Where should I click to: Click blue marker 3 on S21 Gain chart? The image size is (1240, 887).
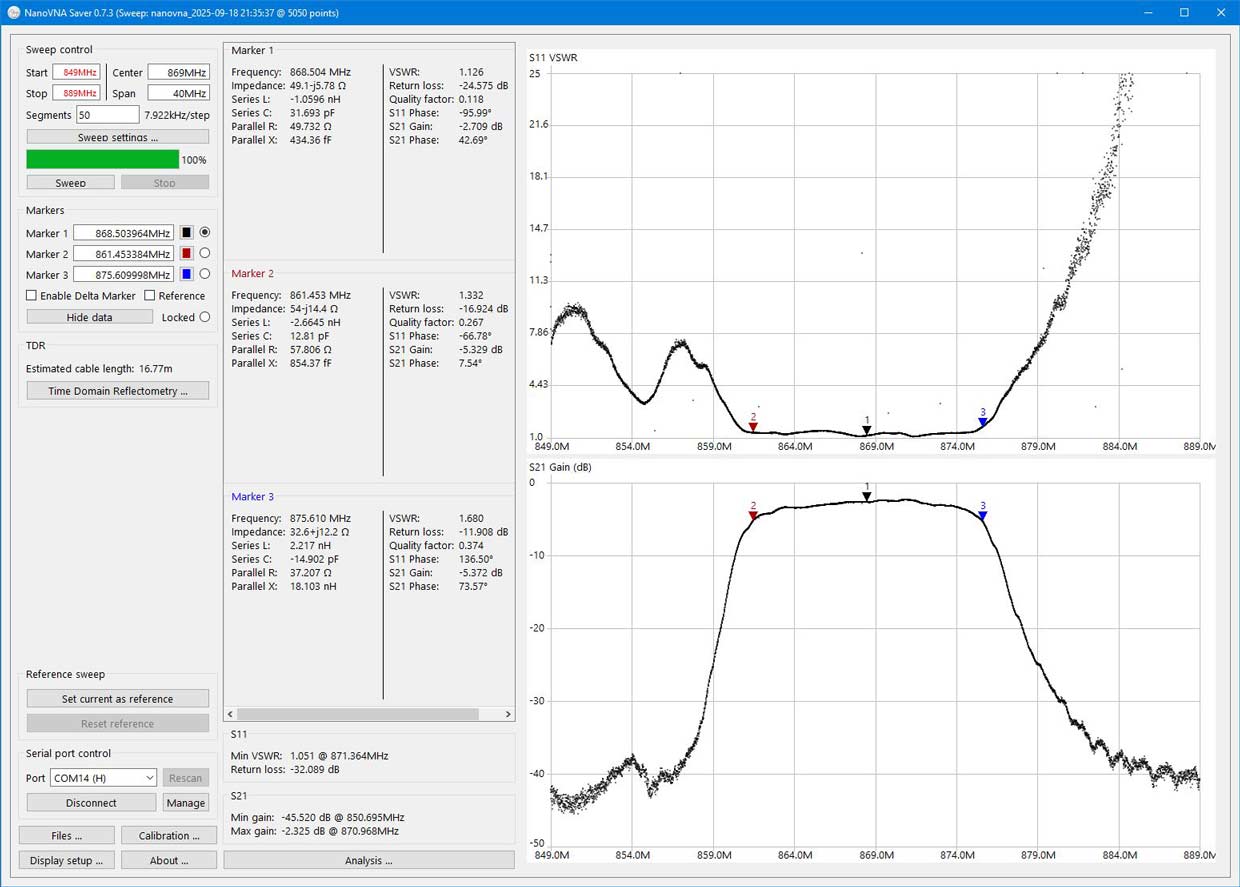coord(983,516)
